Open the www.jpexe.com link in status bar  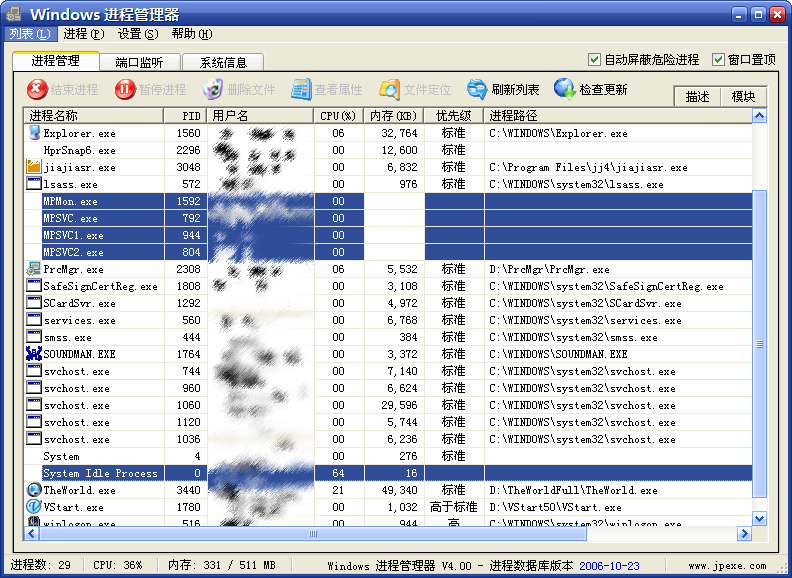click(727, 565)
